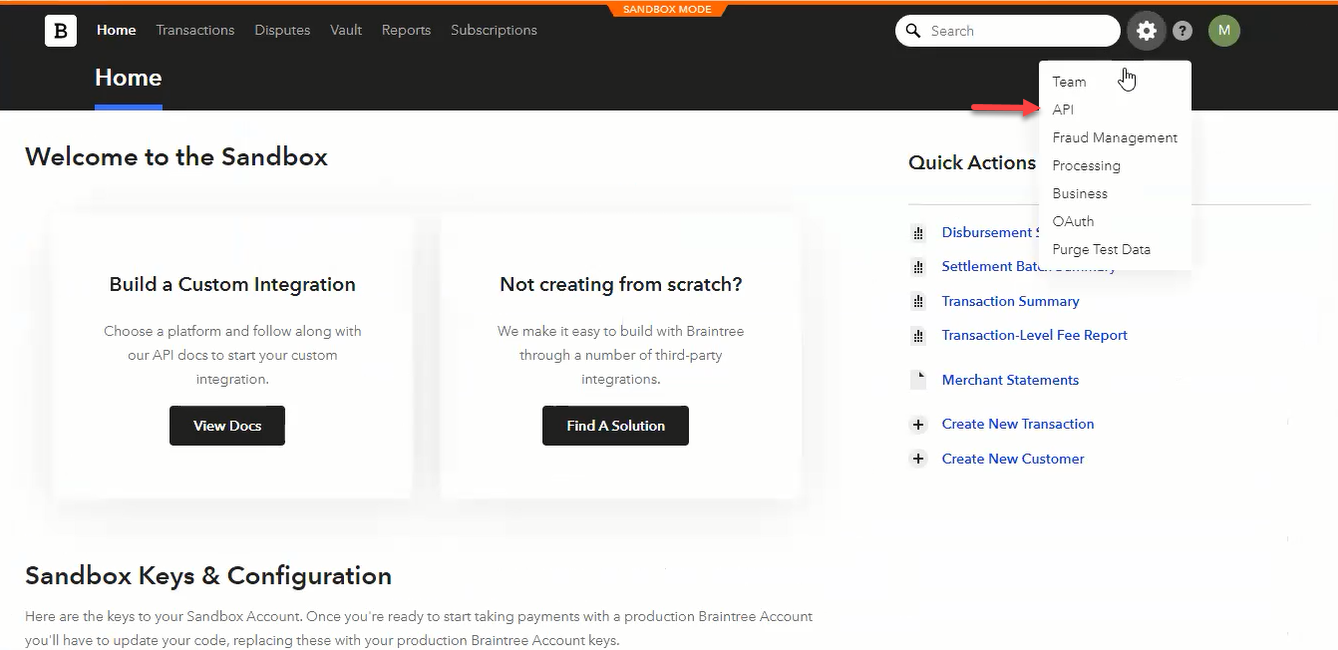
Task: Go to the Home nav item
Action: (116, 30)
